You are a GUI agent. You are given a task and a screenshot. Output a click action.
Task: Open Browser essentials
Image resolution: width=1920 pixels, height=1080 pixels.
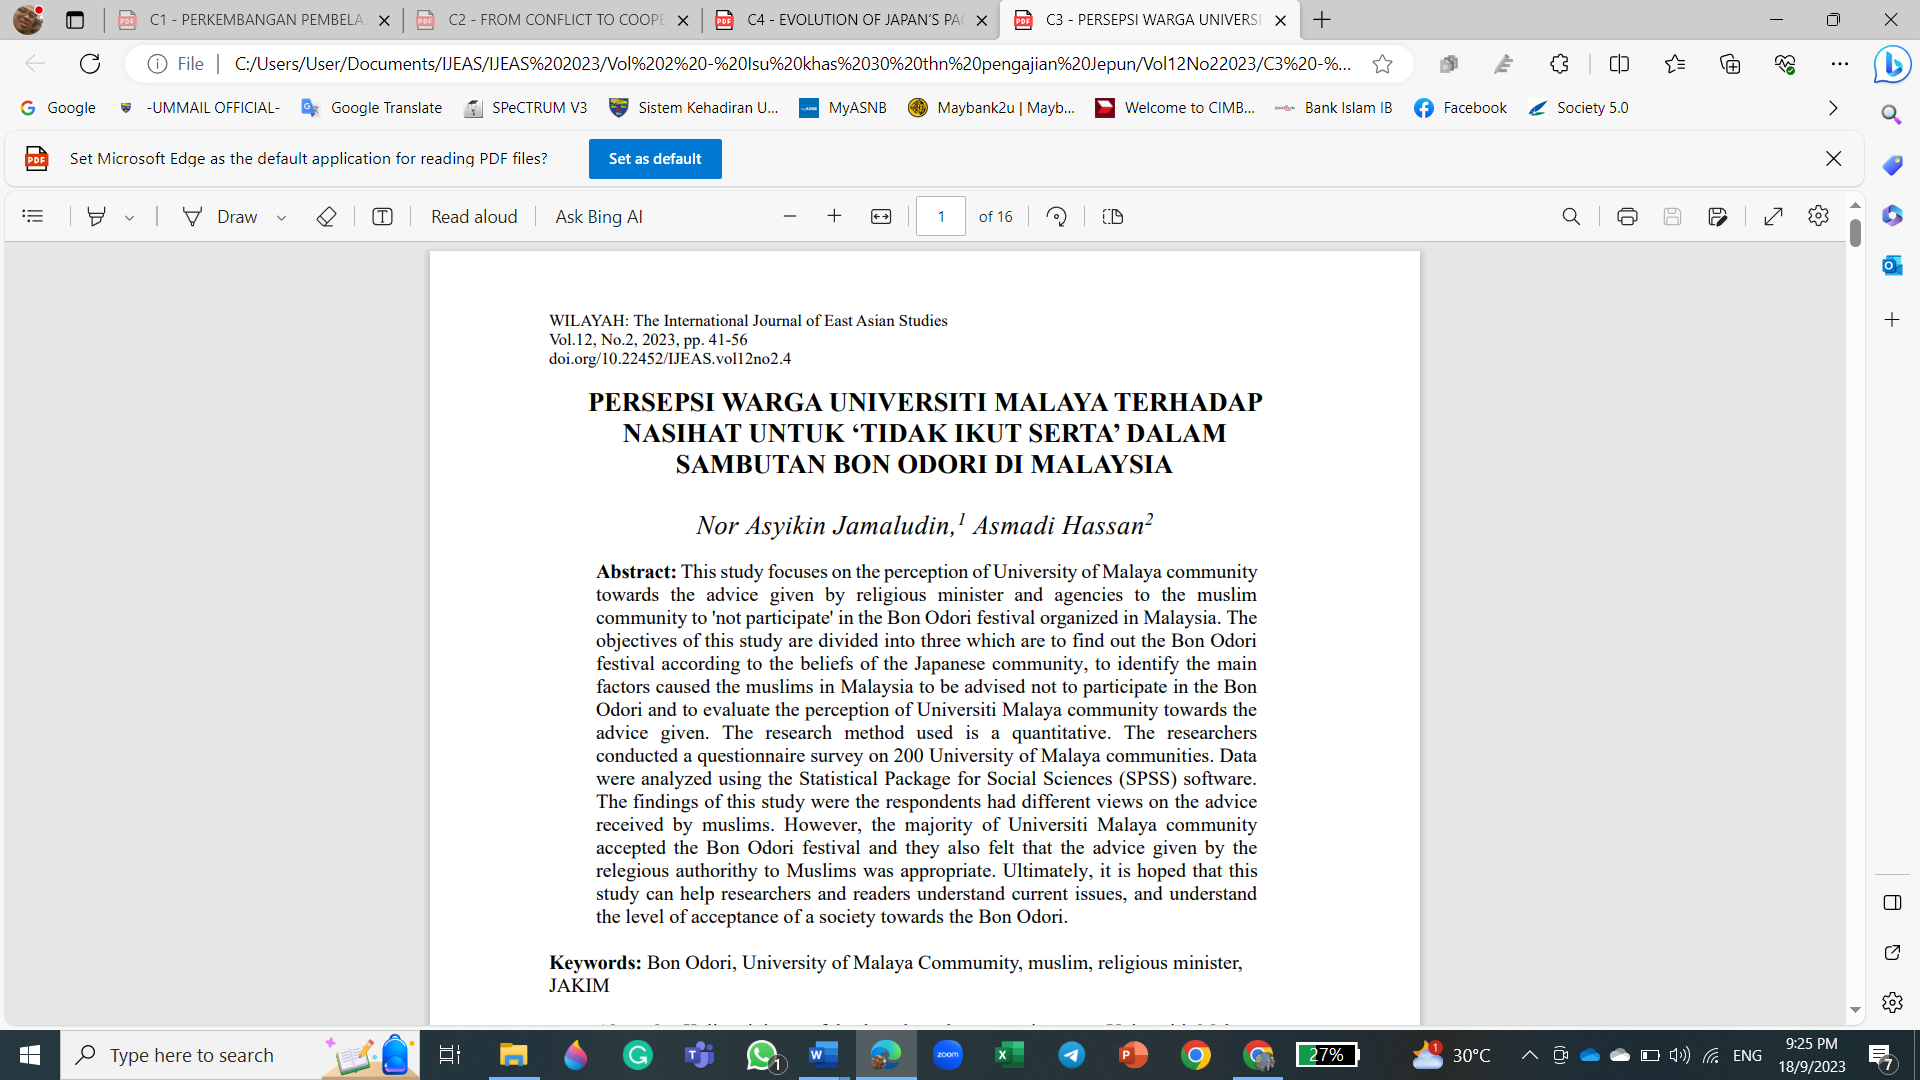(1785, 64)
